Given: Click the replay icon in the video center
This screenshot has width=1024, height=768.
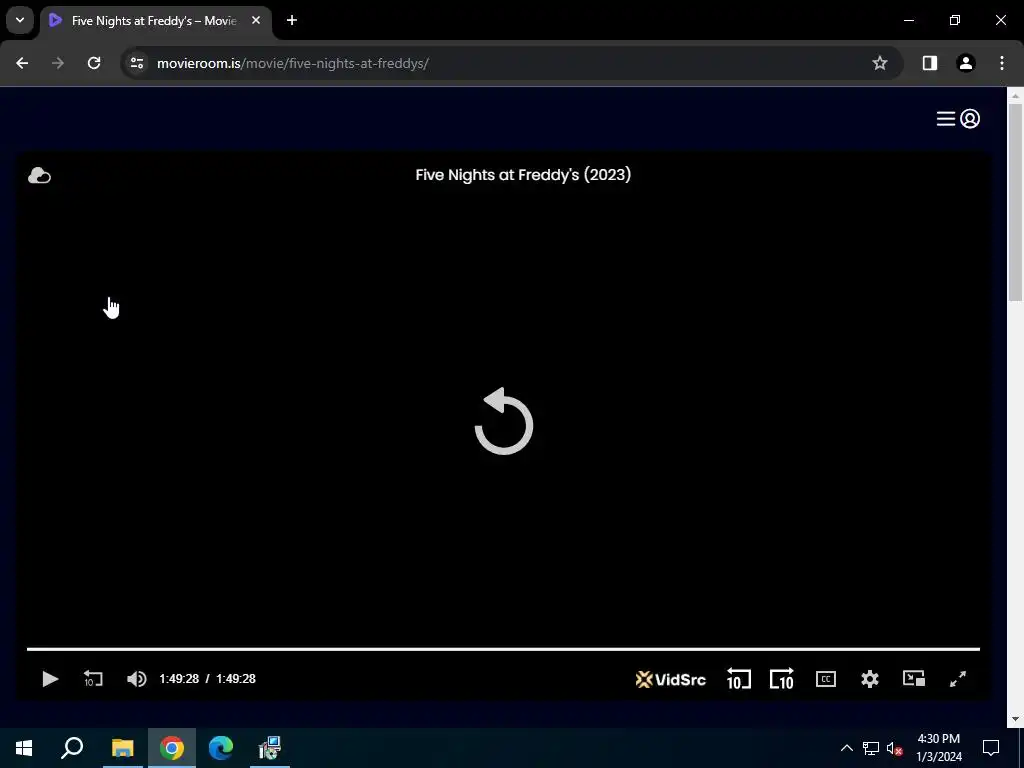Looking at the screenshot, I should pyautogui.click(x=504, y=421).
